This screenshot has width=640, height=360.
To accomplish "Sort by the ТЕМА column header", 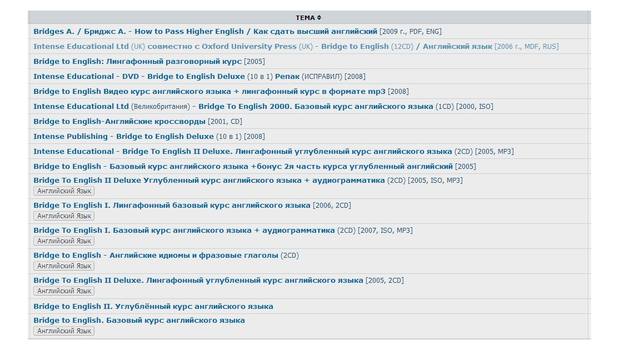I will click(308, 18).
